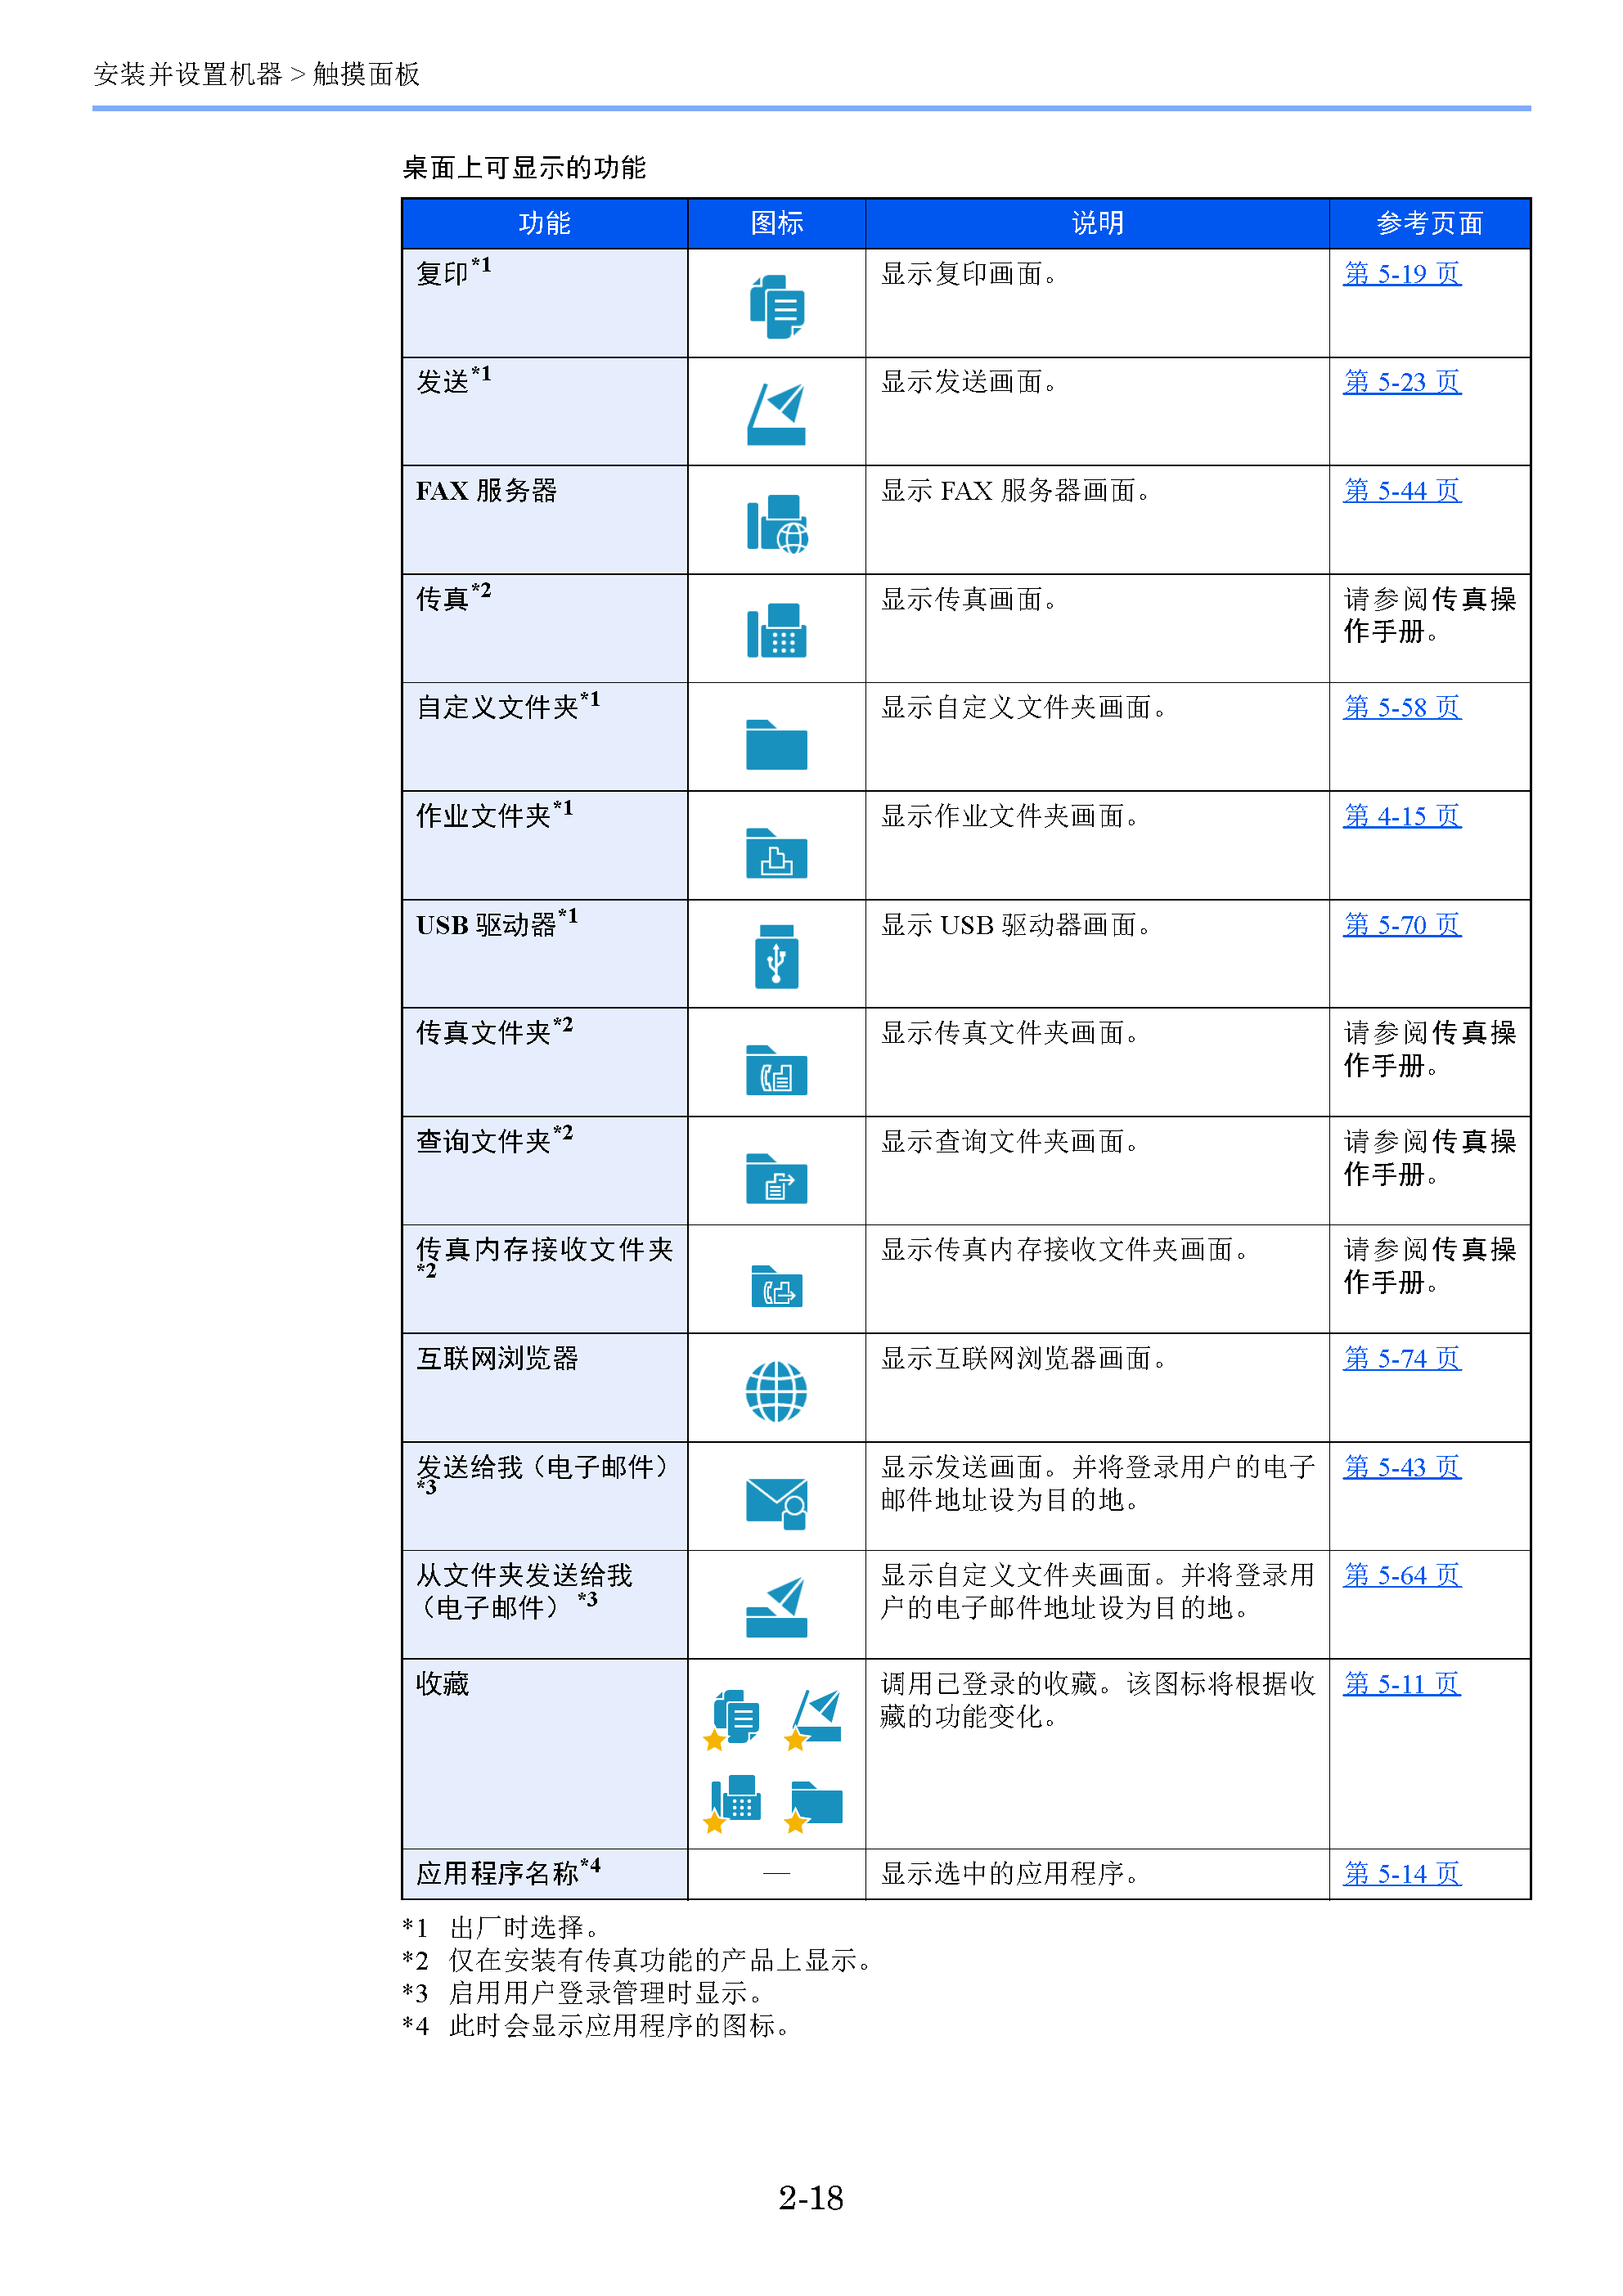Open the 第 5-44 页 link

(x=1402, y=490)
